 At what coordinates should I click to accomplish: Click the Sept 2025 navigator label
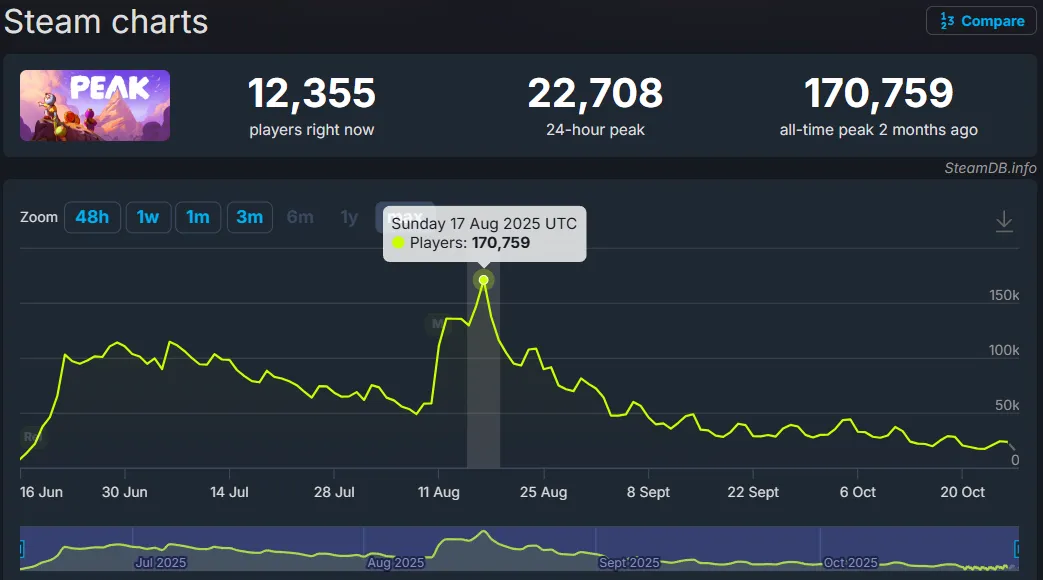pyautogui.click(x=629, y=563)
